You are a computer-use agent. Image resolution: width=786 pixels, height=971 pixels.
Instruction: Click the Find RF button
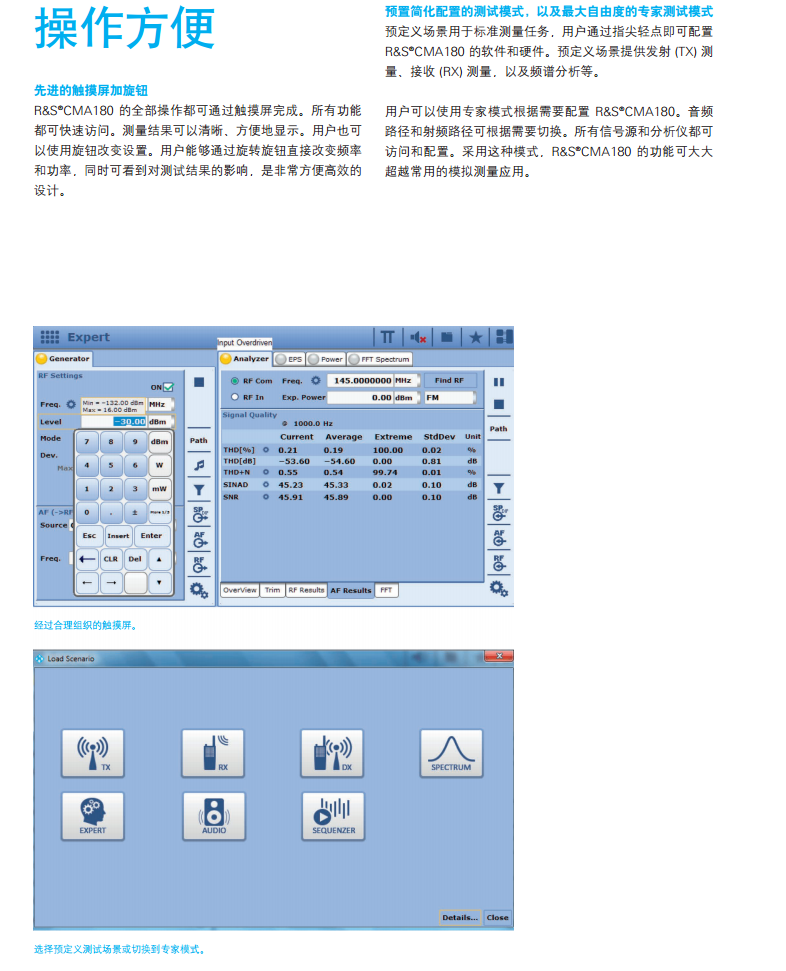(x=450, y=380)
